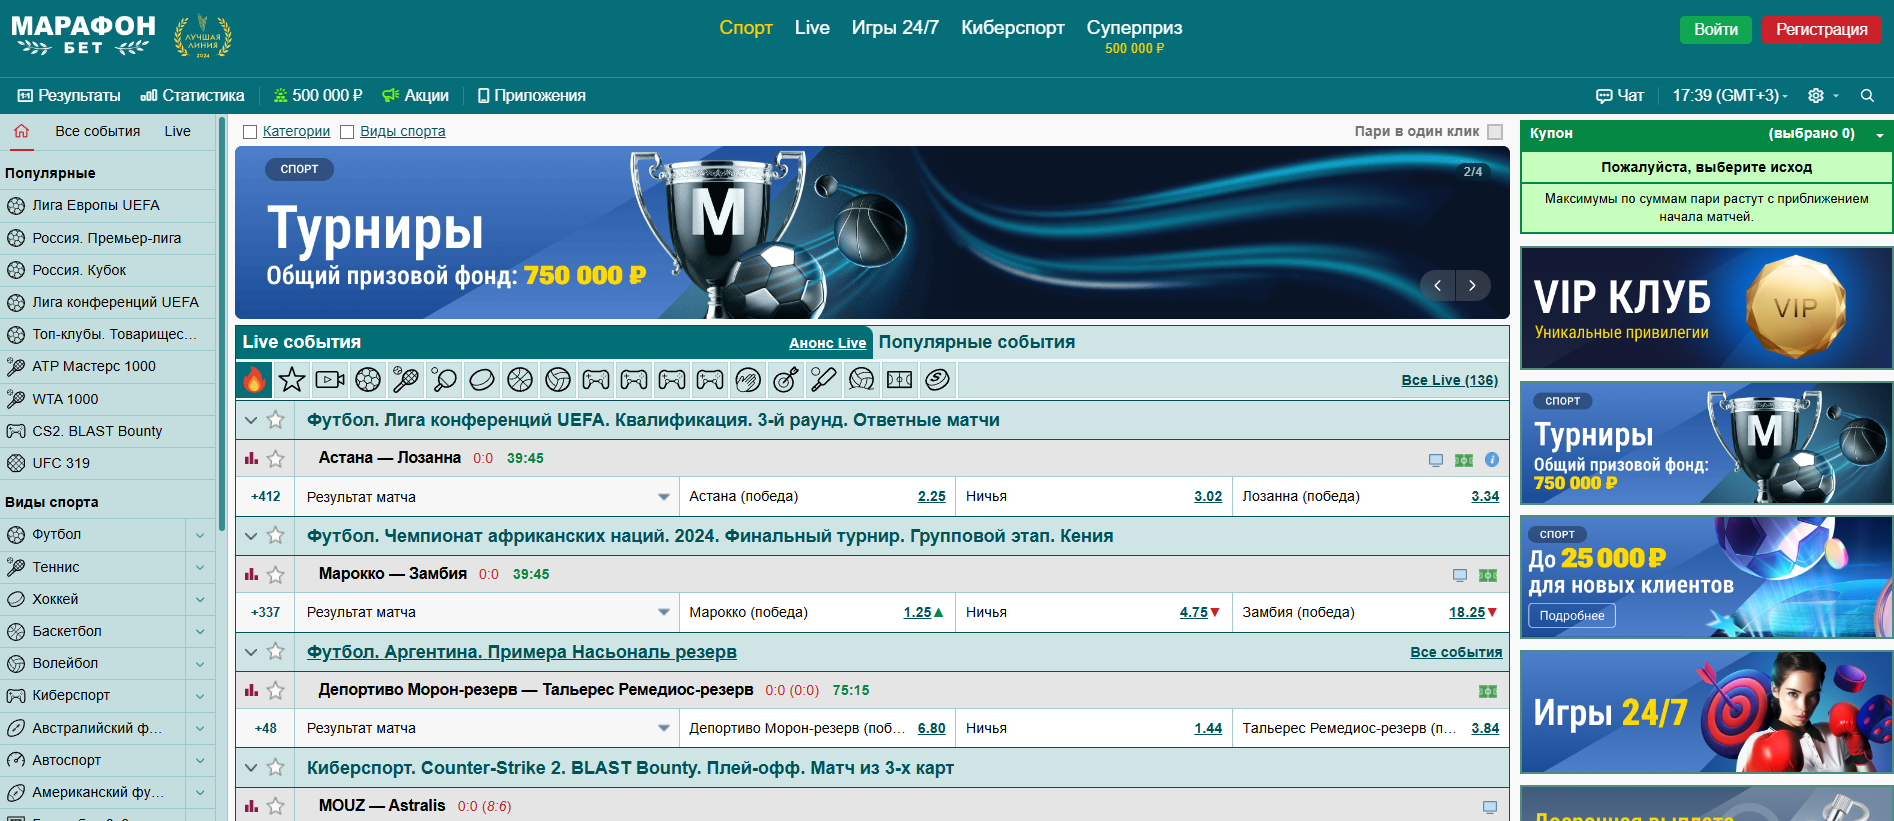The width and height of the screenshot is (1894, 821).
Task: Open Приложения in the top bar
Action: pos(532,96)
